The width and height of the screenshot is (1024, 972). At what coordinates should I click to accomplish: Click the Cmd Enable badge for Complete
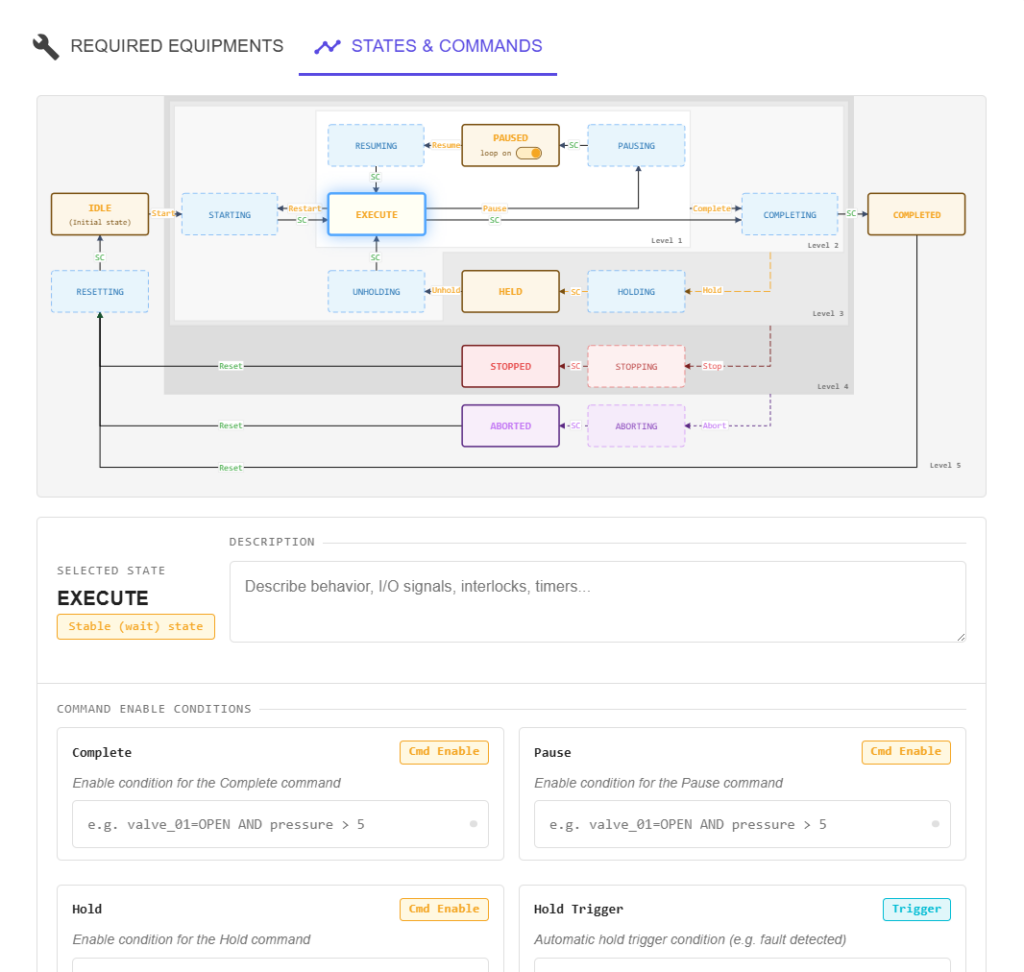pos(444,752)
